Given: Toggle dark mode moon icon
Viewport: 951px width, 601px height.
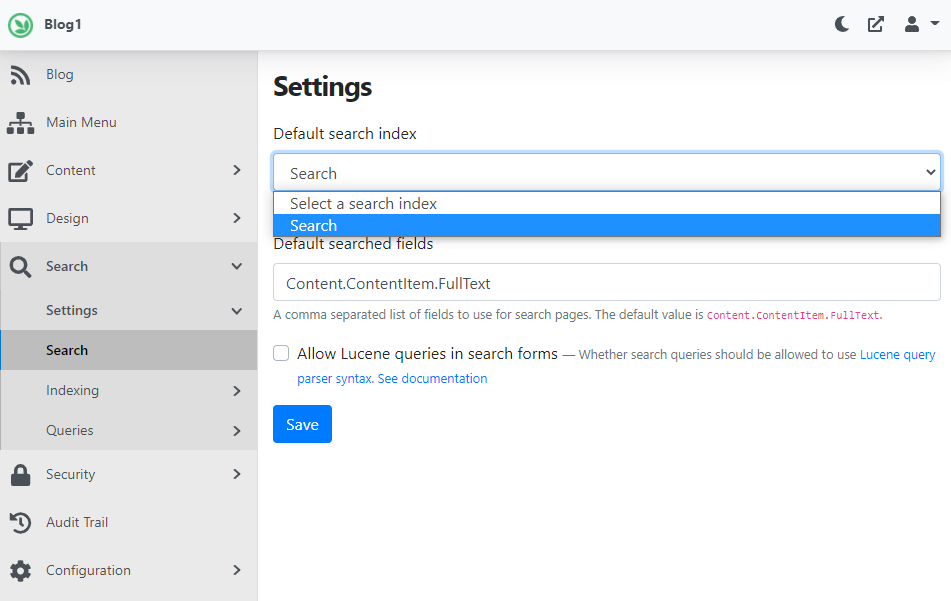Looking at the screenshot, I should tap(841, 24).
